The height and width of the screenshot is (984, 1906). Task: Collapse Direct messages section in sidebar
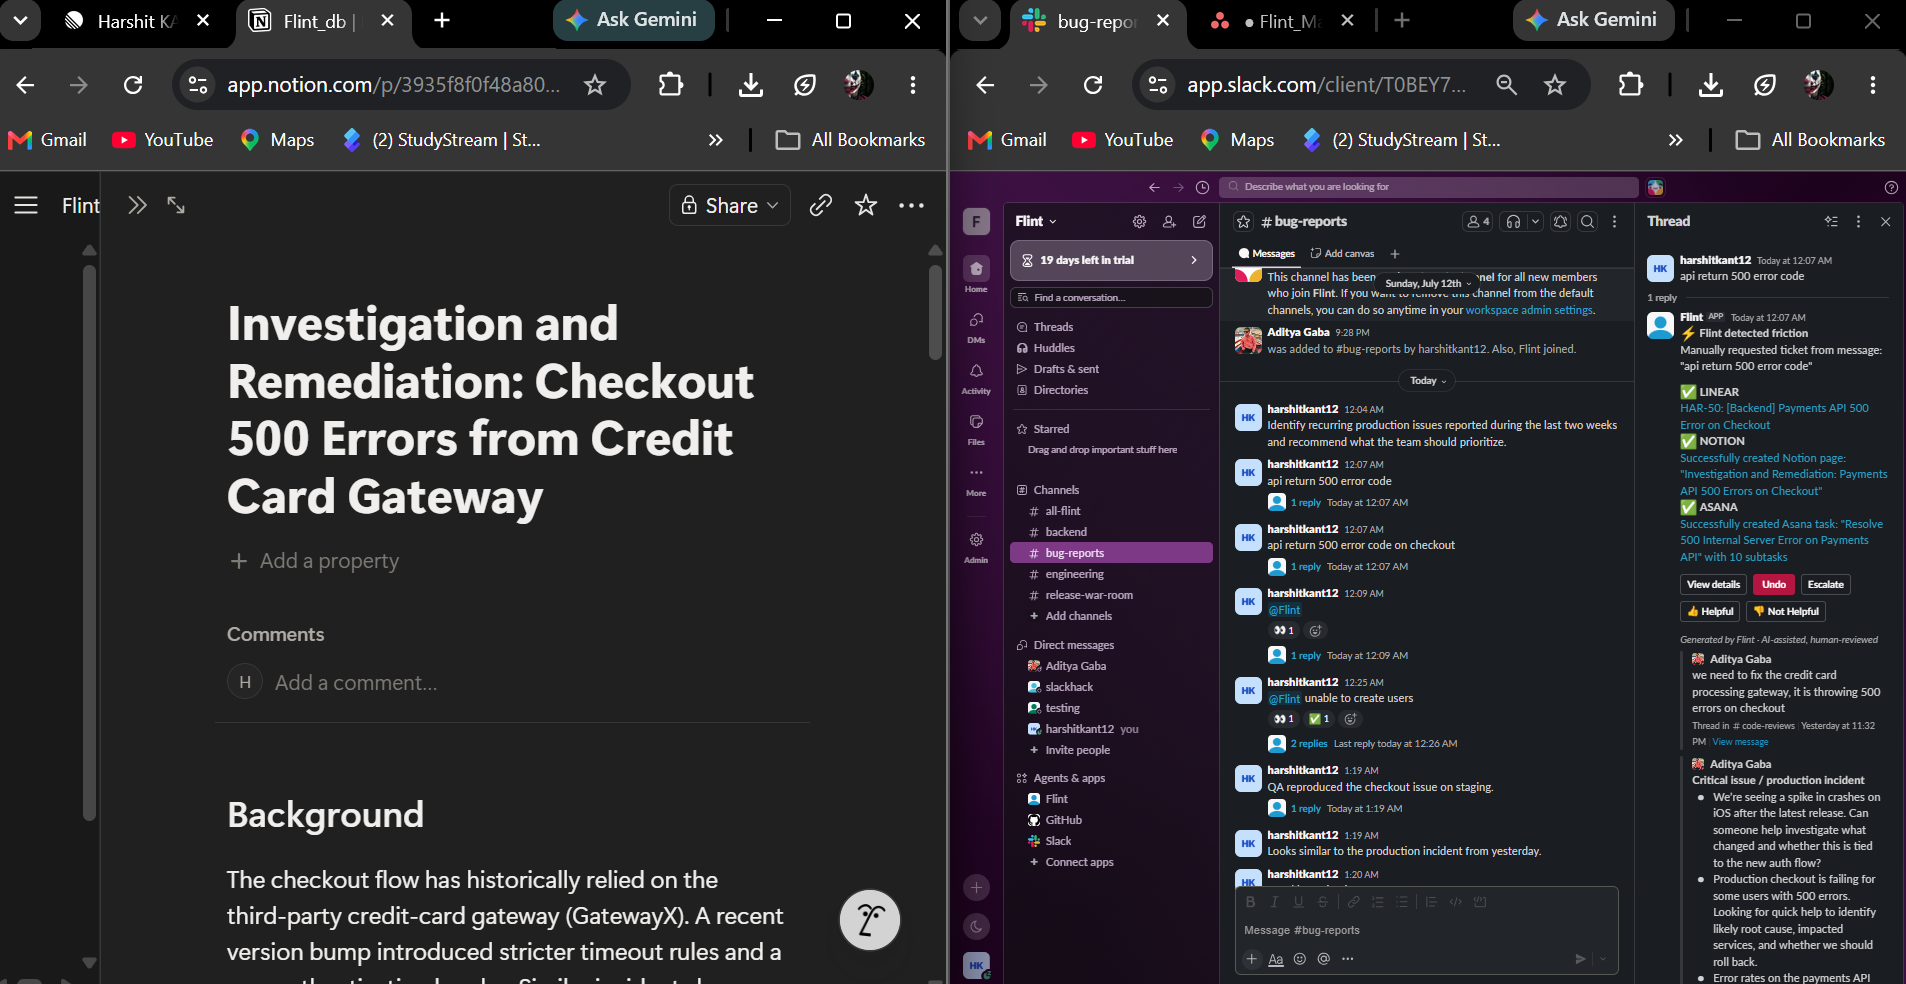pos(1074,645)
